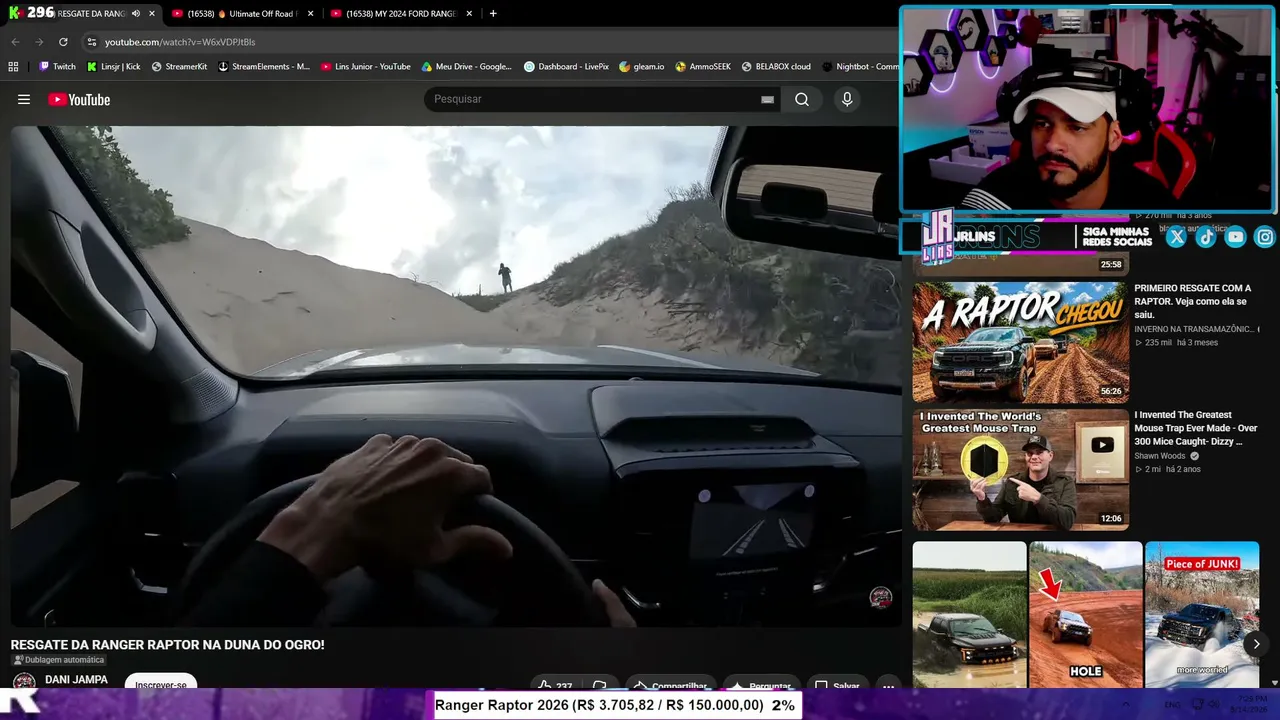Viewport: 1280px width, 720px height.
Task: Close the MY 2024 FORD RANGER tab
Action: coord(469,14)
